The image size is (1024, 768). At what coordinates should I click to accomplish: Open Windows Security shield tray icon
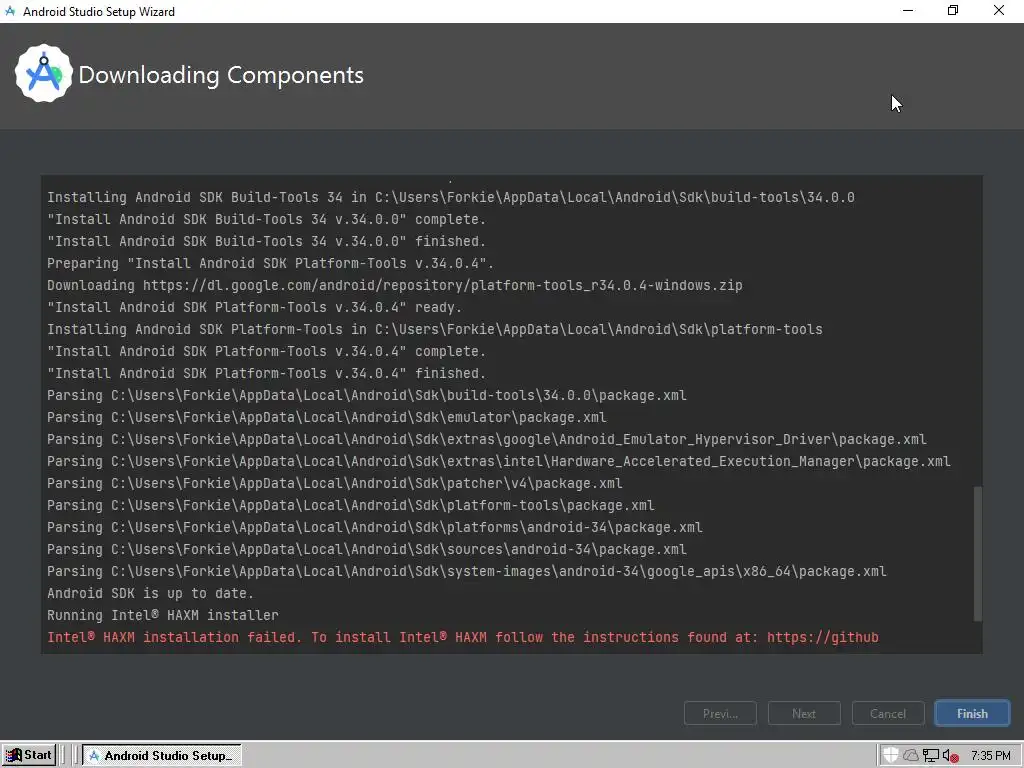pos(891,756)
